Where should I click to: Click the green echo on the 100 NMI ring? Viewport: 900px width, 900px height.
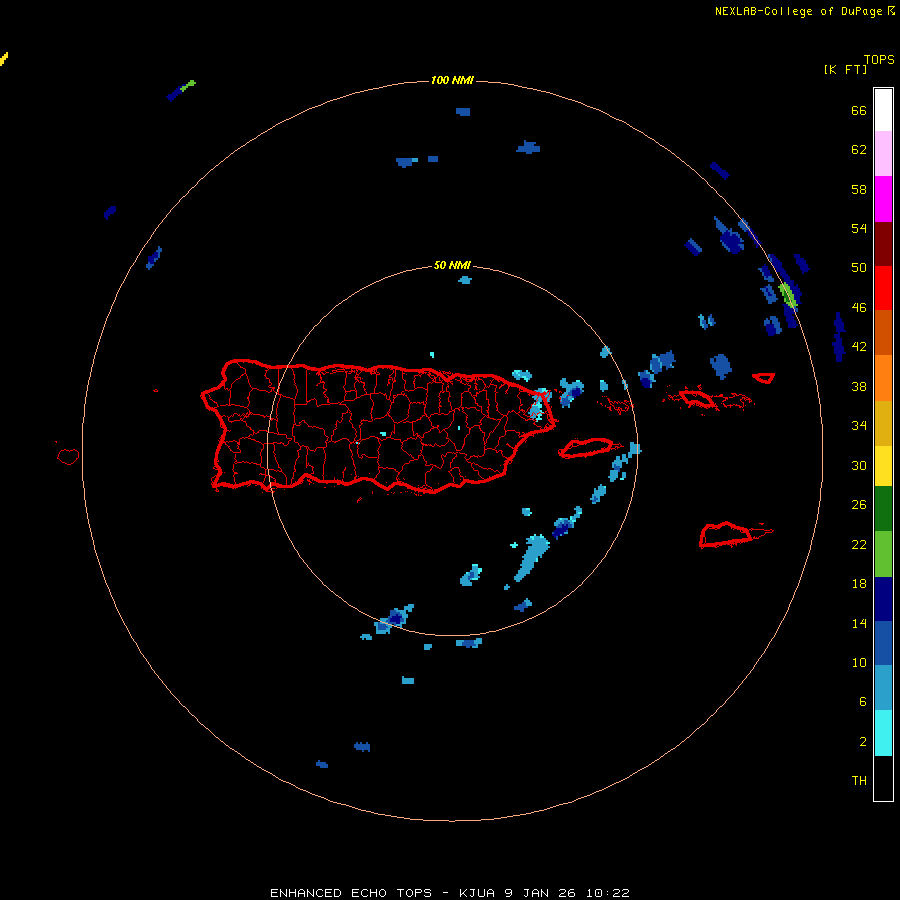pyautogui.click(x=788, y=294)
